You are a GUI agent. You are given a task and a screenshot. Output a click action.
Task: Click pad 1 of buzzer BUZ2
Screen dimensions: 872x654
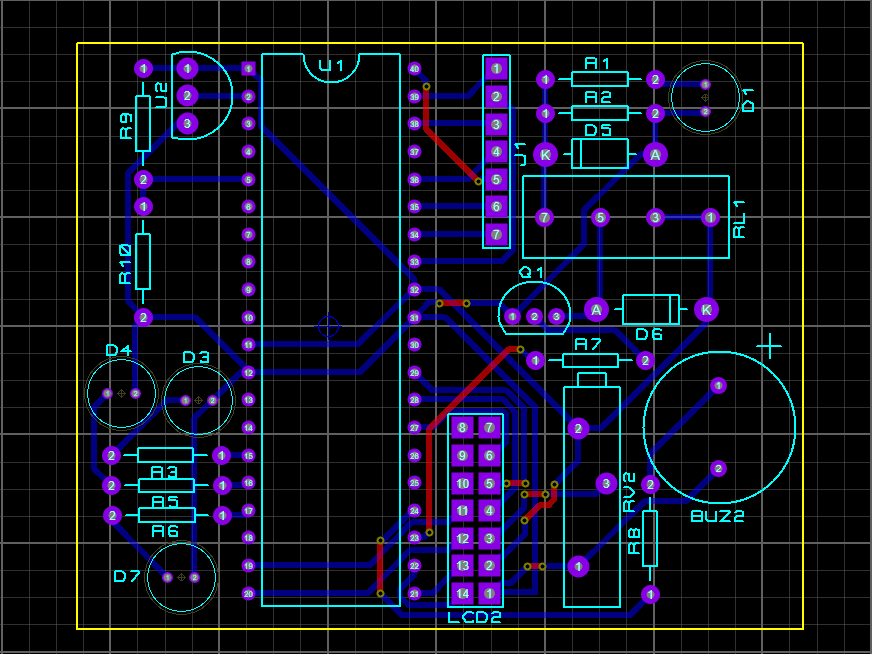719,385
